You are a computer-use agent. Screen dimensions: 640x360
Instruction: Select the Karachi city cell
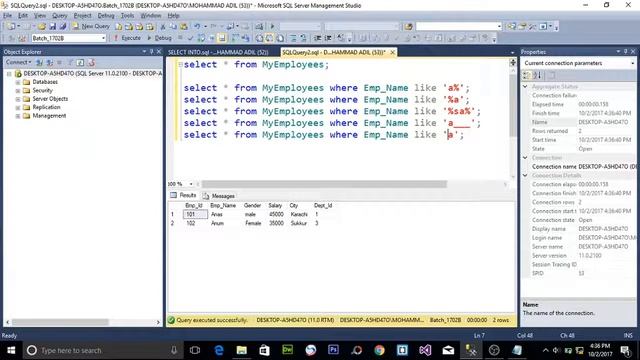[299, 214]
